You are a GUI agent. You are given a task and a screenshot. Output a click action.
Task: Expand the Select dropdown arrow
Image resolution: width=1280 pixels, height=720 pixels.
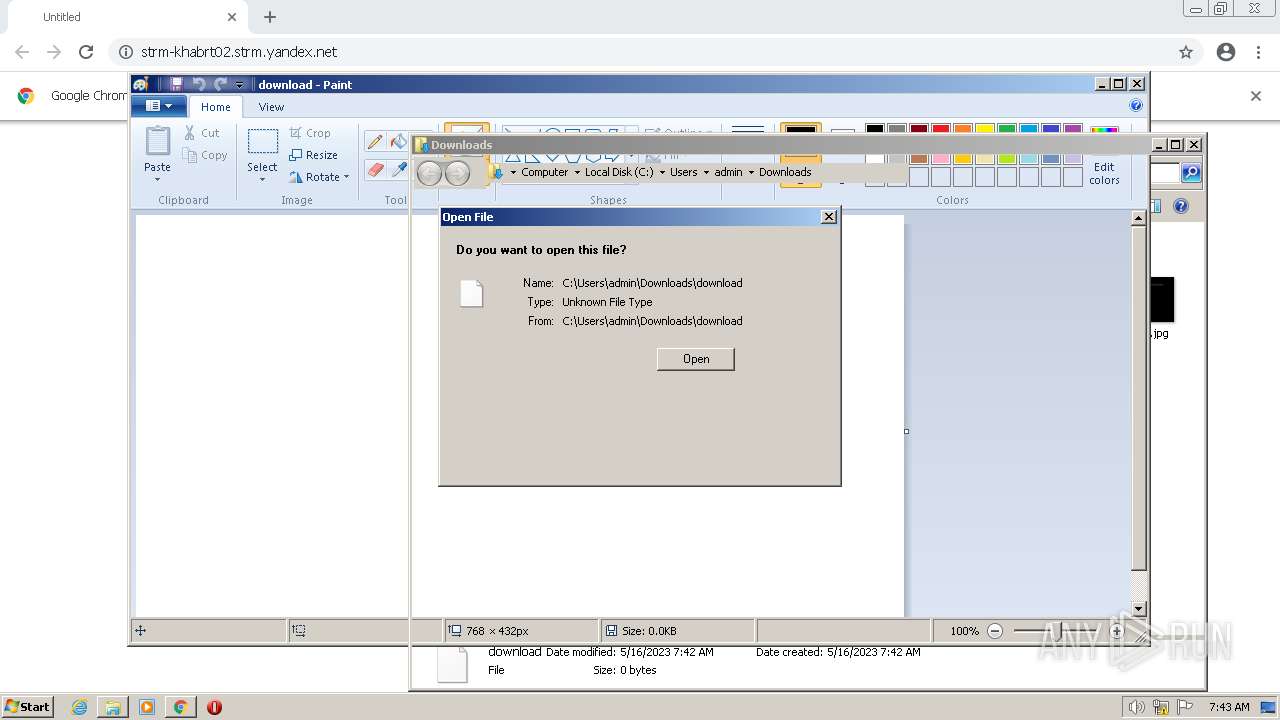pos(262,180)
